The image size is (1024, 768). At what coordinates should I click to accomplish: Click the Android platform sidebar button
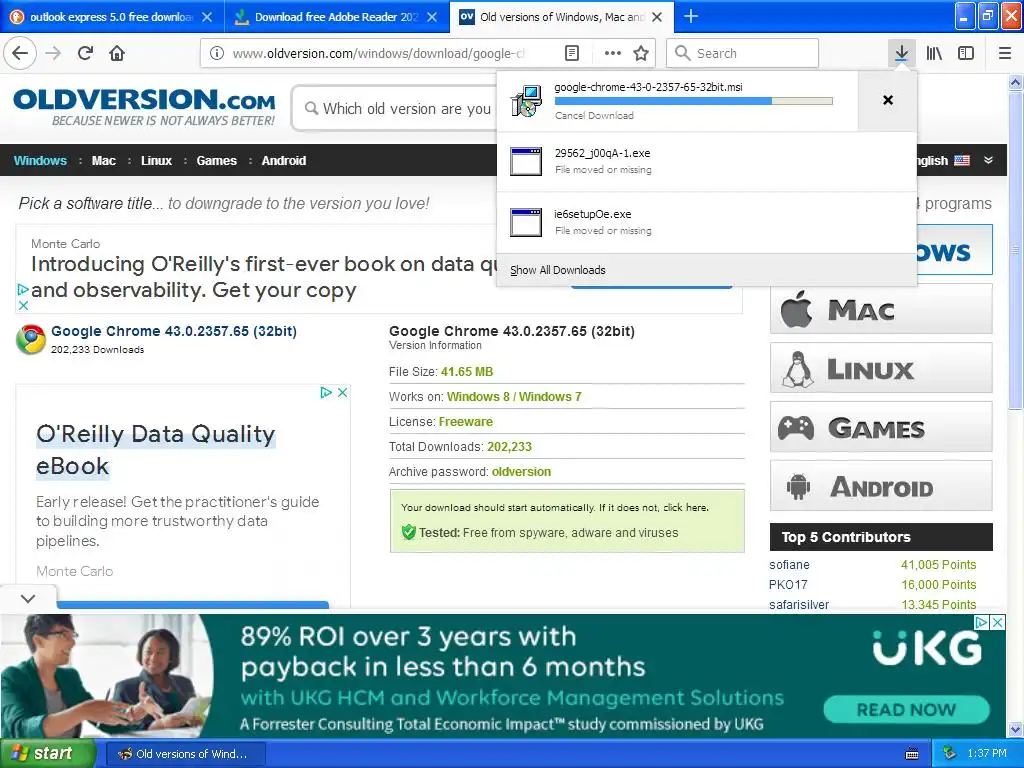[x=881, y=486]
